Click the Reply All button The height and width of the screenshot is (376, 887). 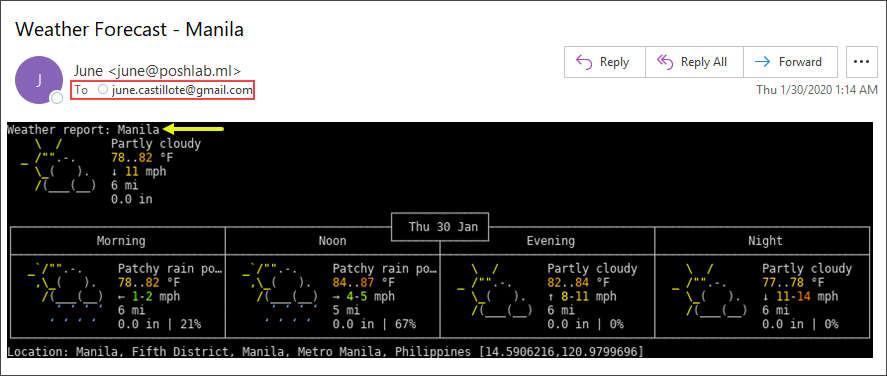tap(694, 62)
